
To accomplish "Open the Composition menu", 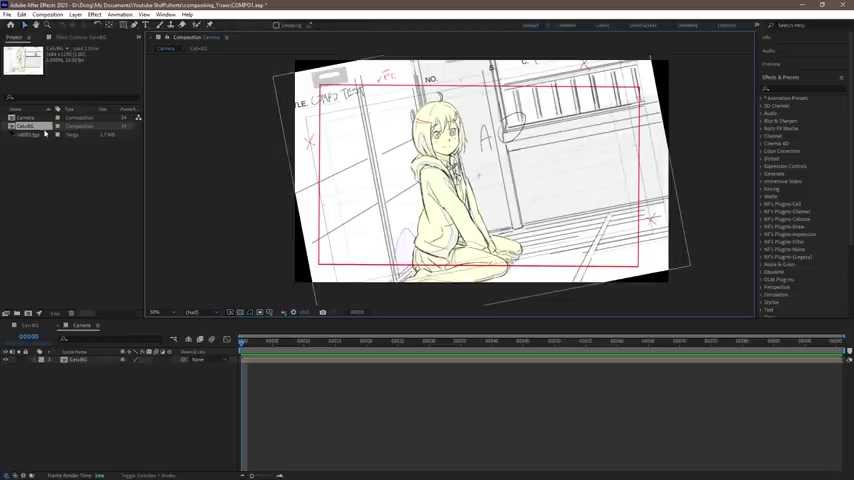I will [47, 15].
